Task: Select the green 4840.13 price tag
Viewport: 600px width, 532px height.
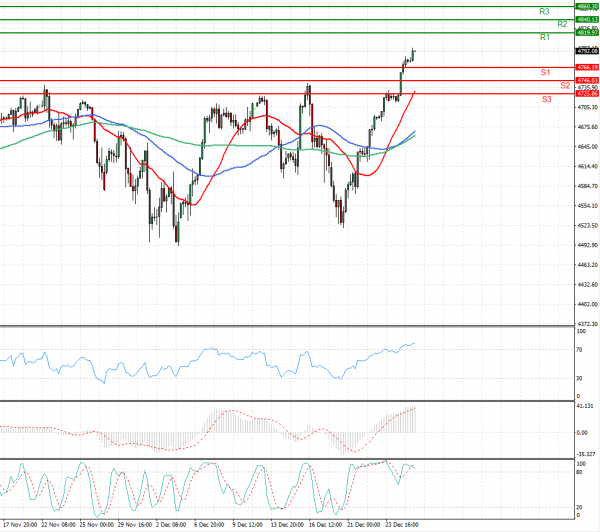Action: 587,20
